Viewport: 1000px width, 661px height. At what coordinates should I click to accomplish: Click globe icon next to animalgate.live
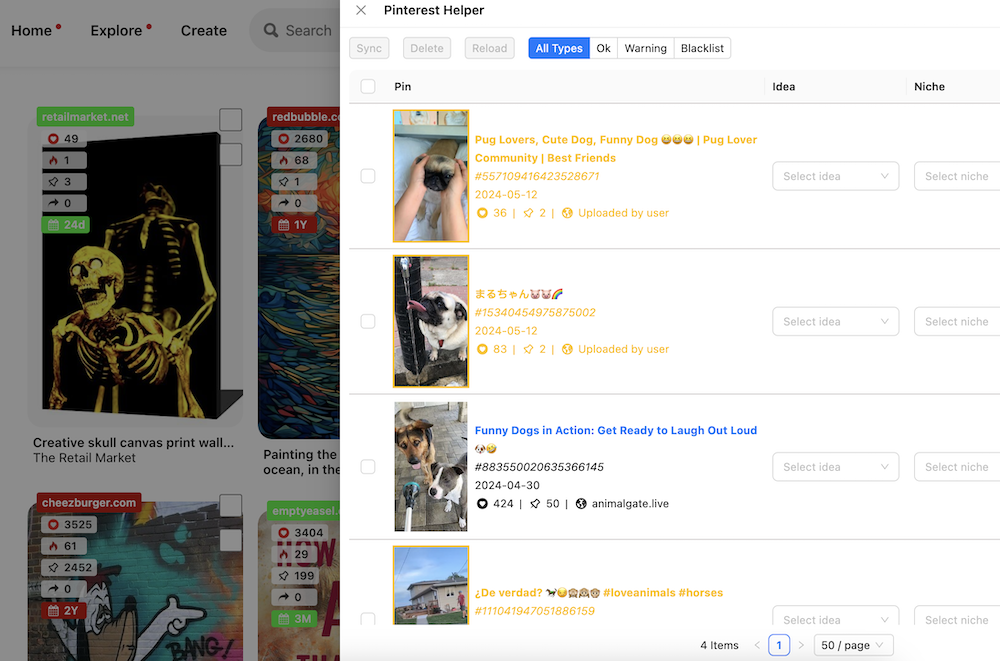581,504
